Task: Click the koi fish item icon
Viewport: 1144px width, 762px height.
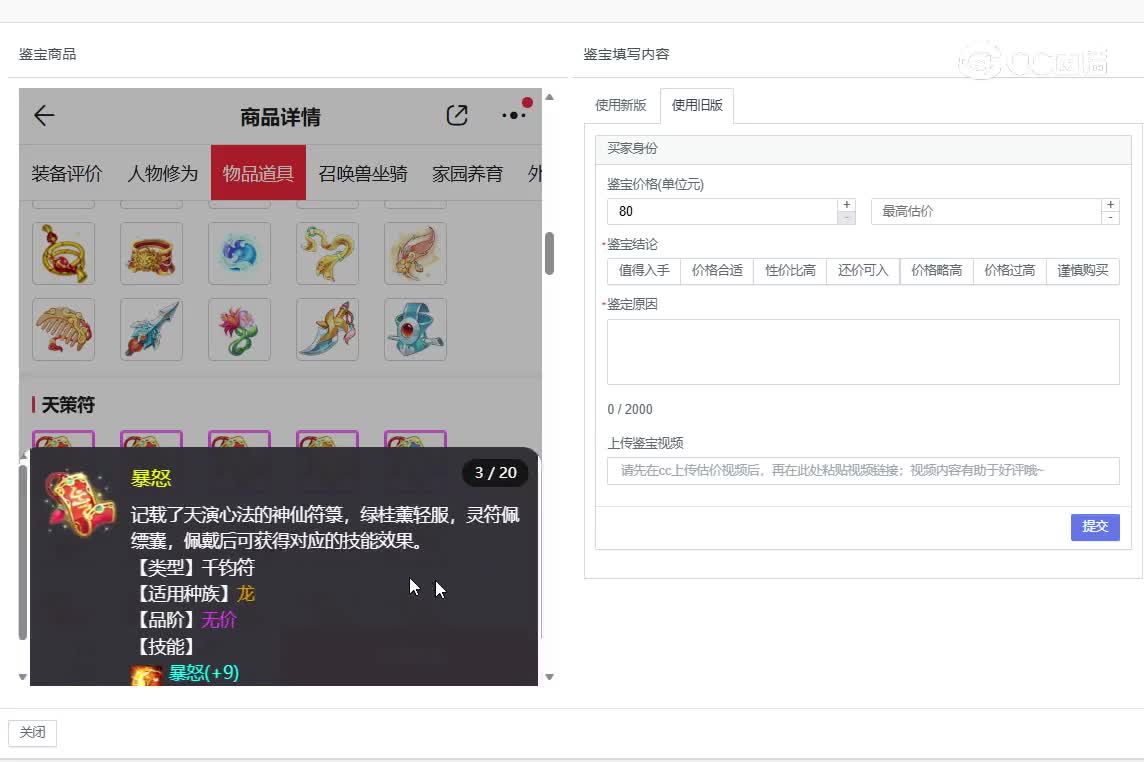Action: coord(415,253)
